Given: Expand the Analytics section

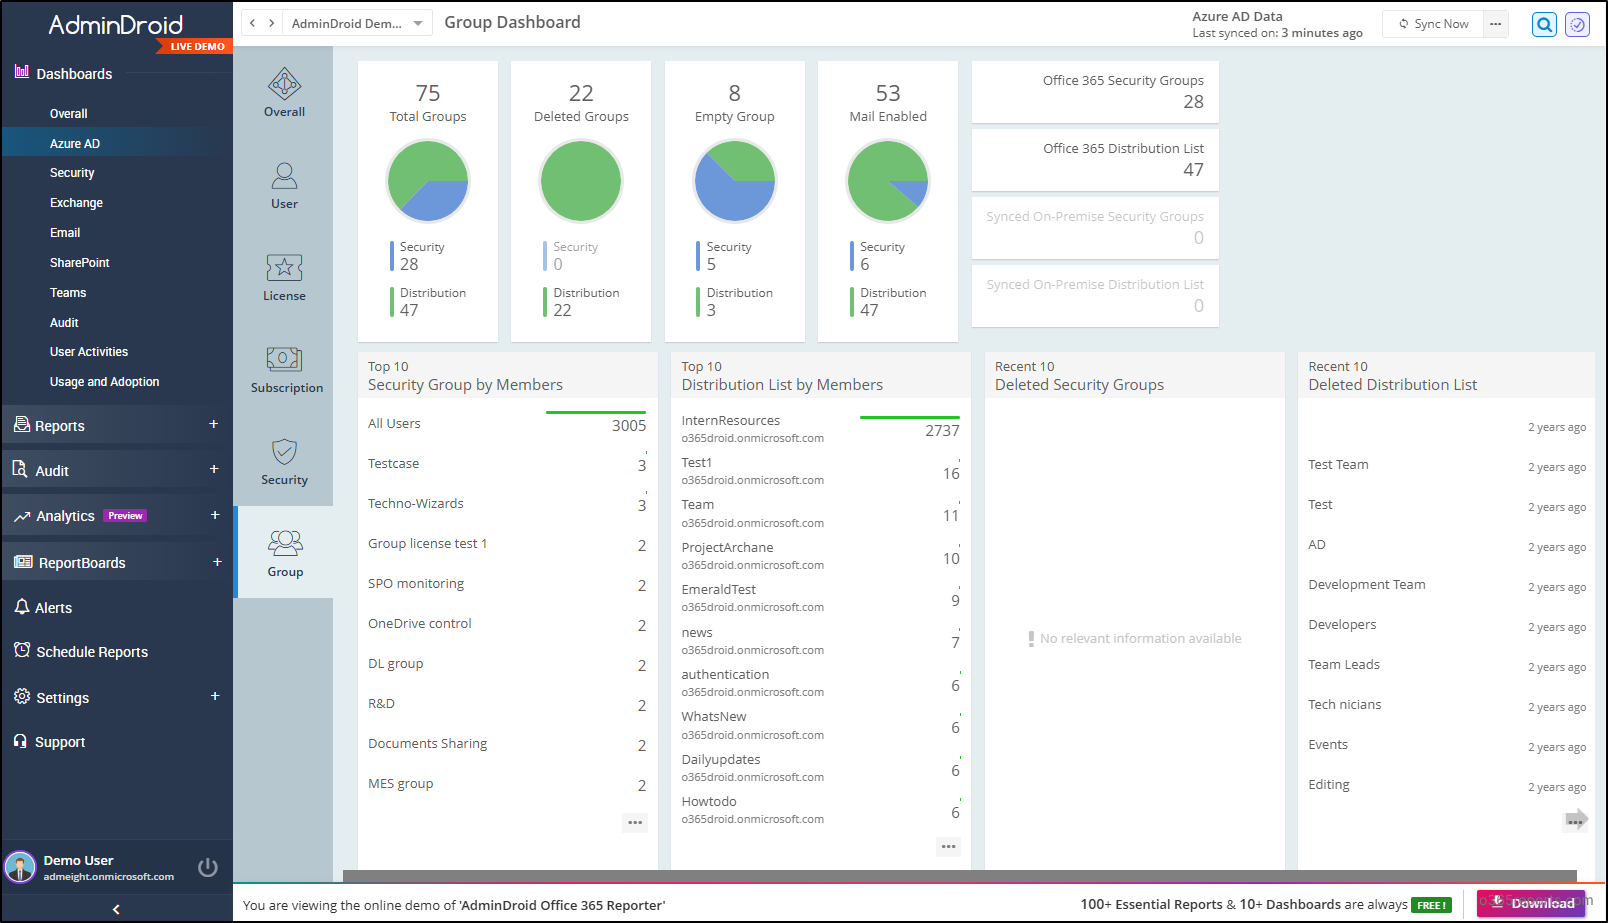Looking at the screenshot, I should 214,516.
